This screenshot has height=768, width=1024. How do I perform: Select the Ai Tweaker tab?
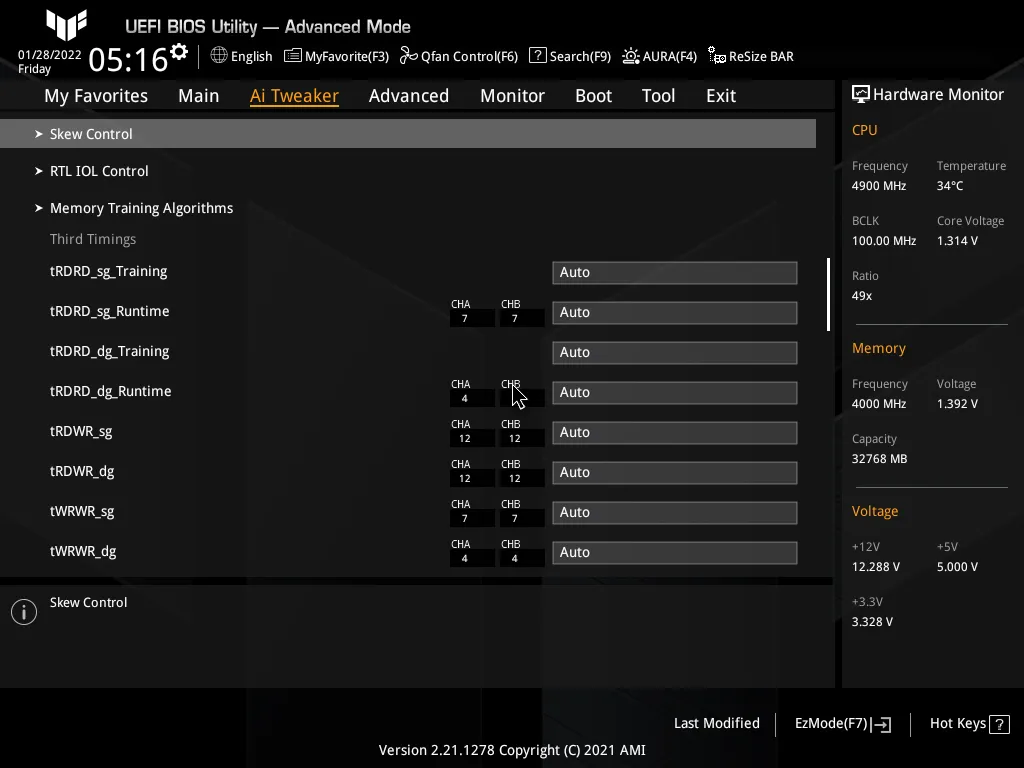tap(294, 96)
